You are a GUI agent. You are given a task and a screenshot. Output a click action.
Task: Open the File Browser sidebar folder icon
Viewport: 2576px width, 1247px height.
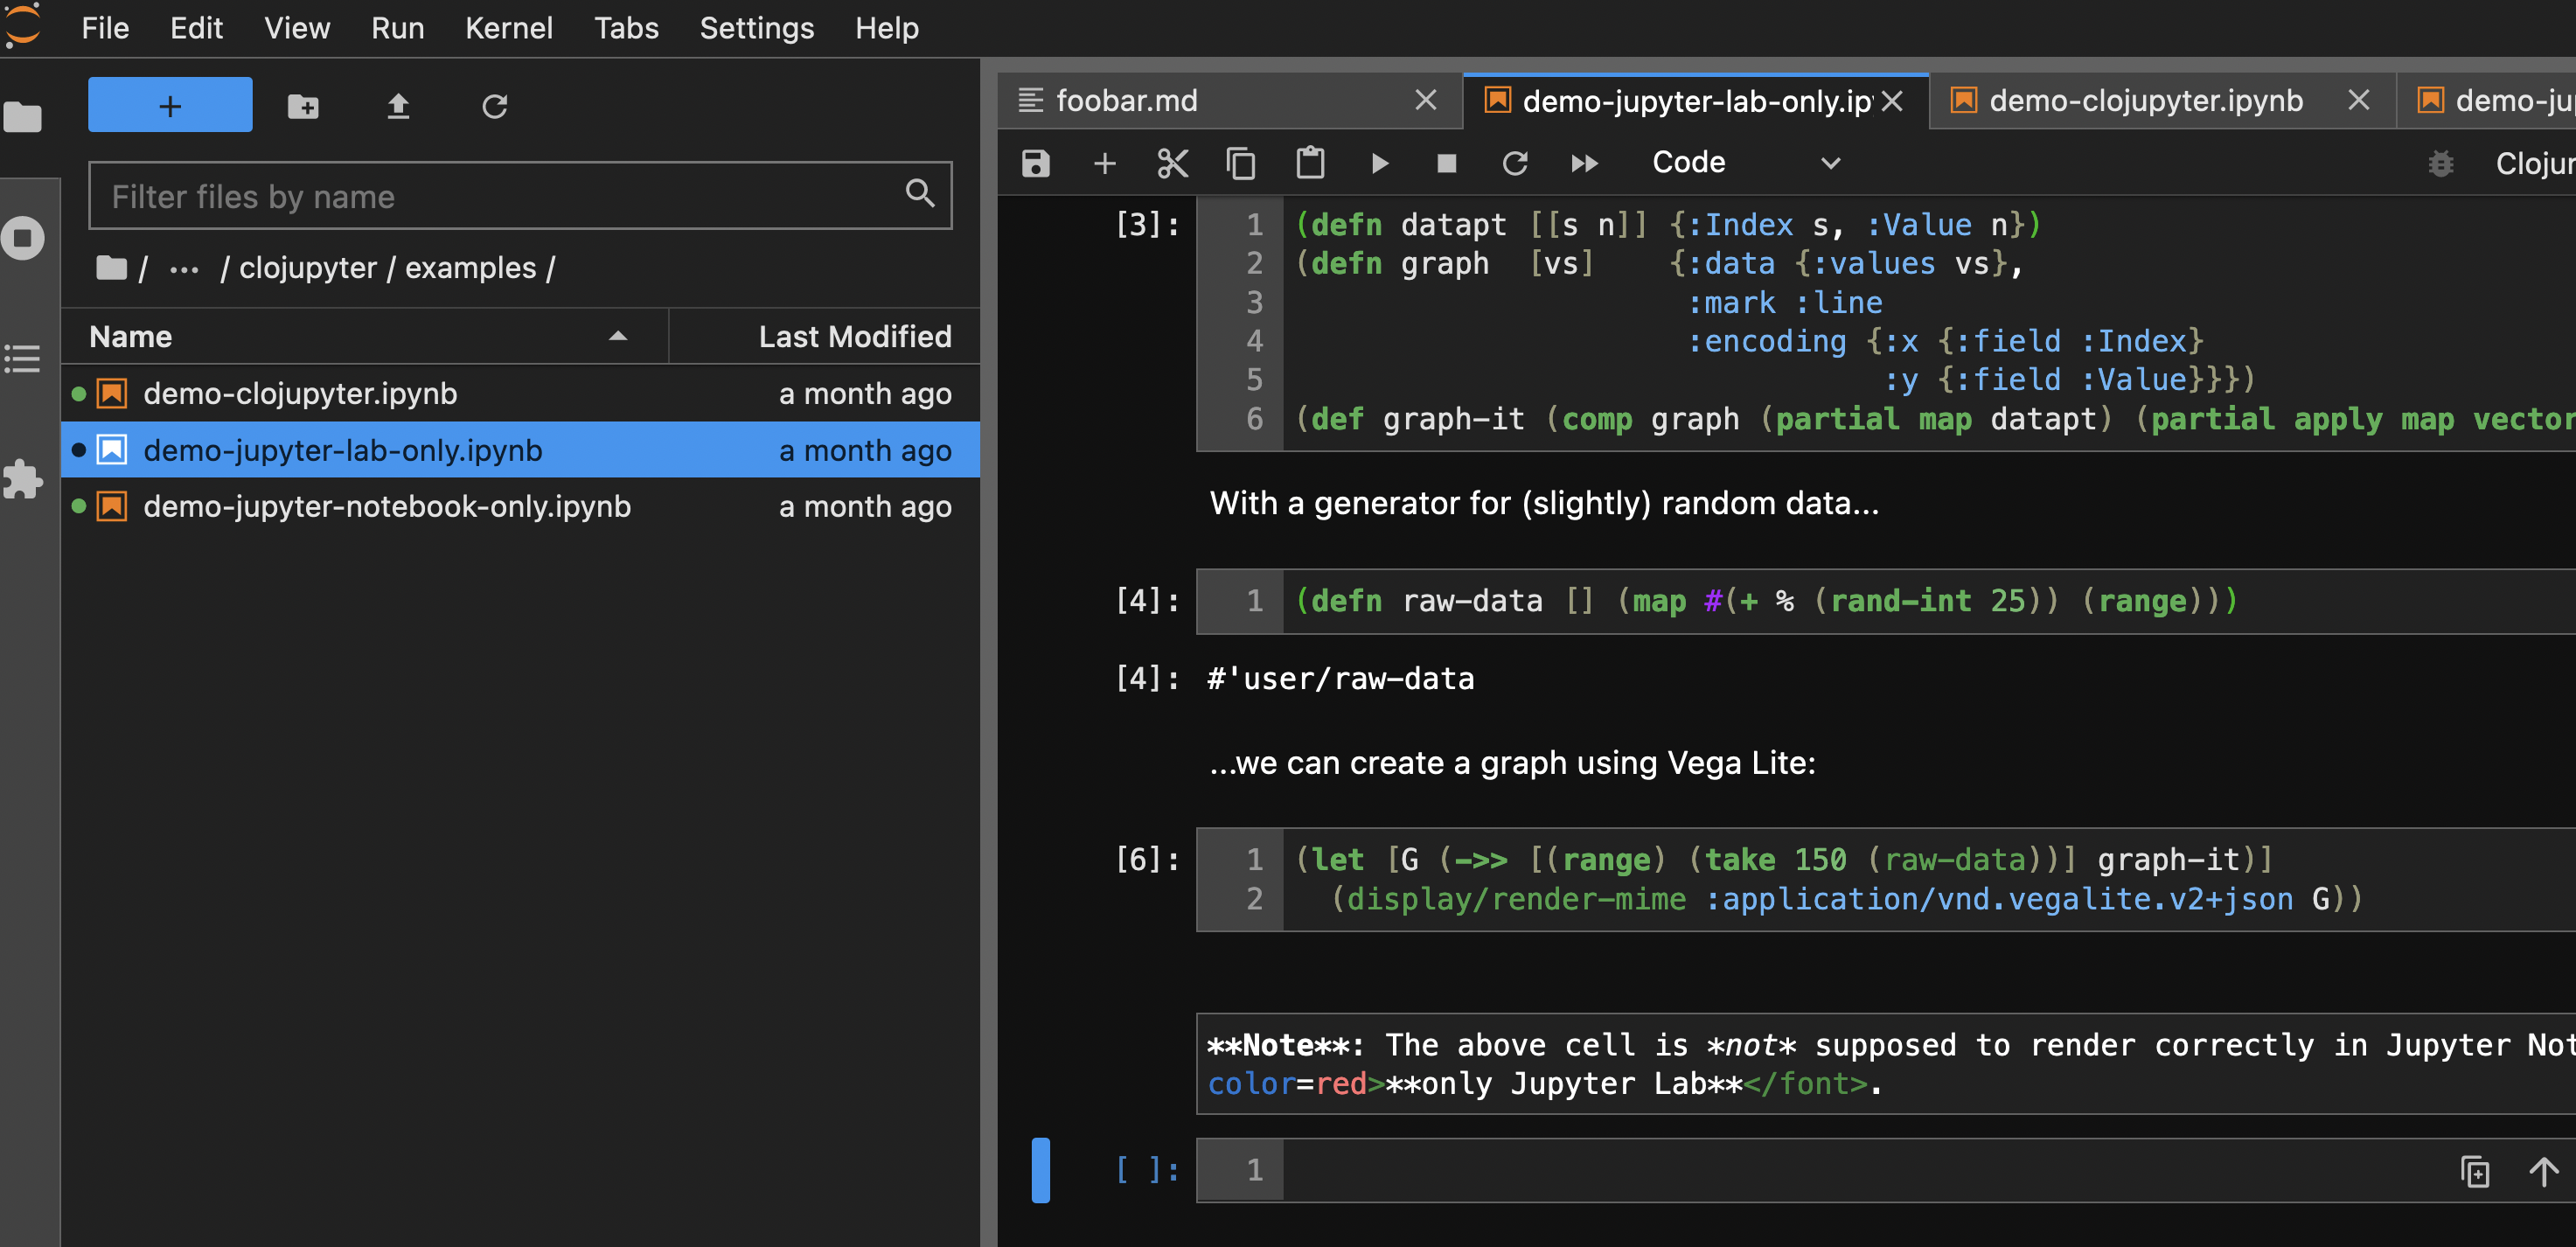23,117
